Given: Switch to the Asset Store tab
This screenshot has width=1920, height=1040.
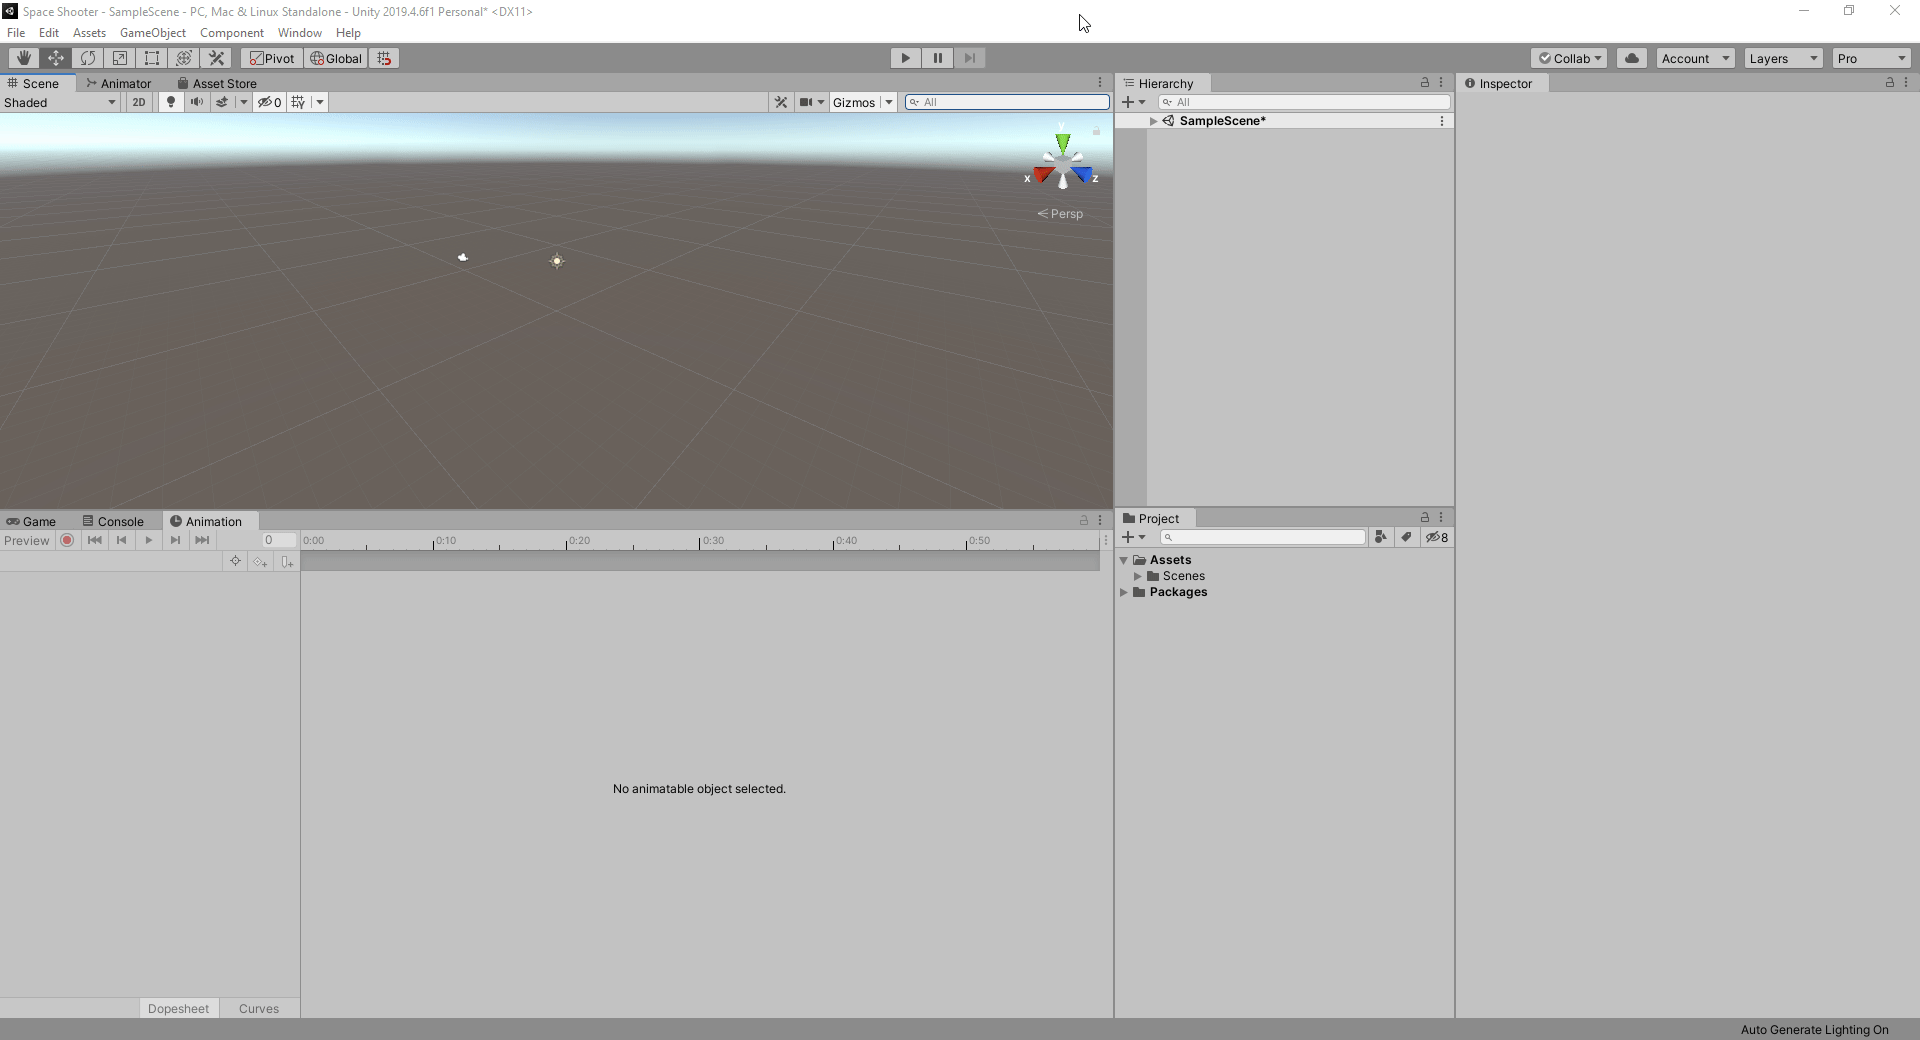Looking at the screenshot, I should (x=217, y=84).
